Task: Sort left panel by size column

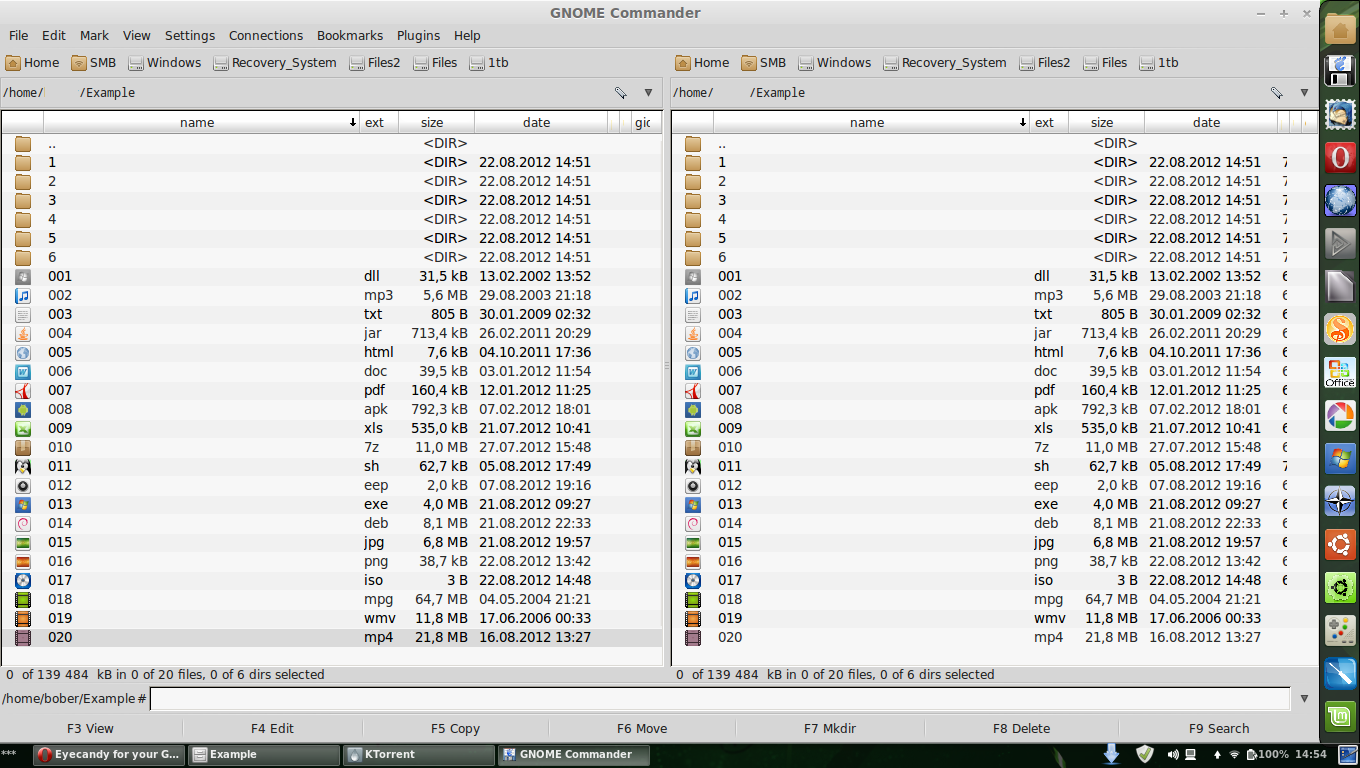Action: 436,122
